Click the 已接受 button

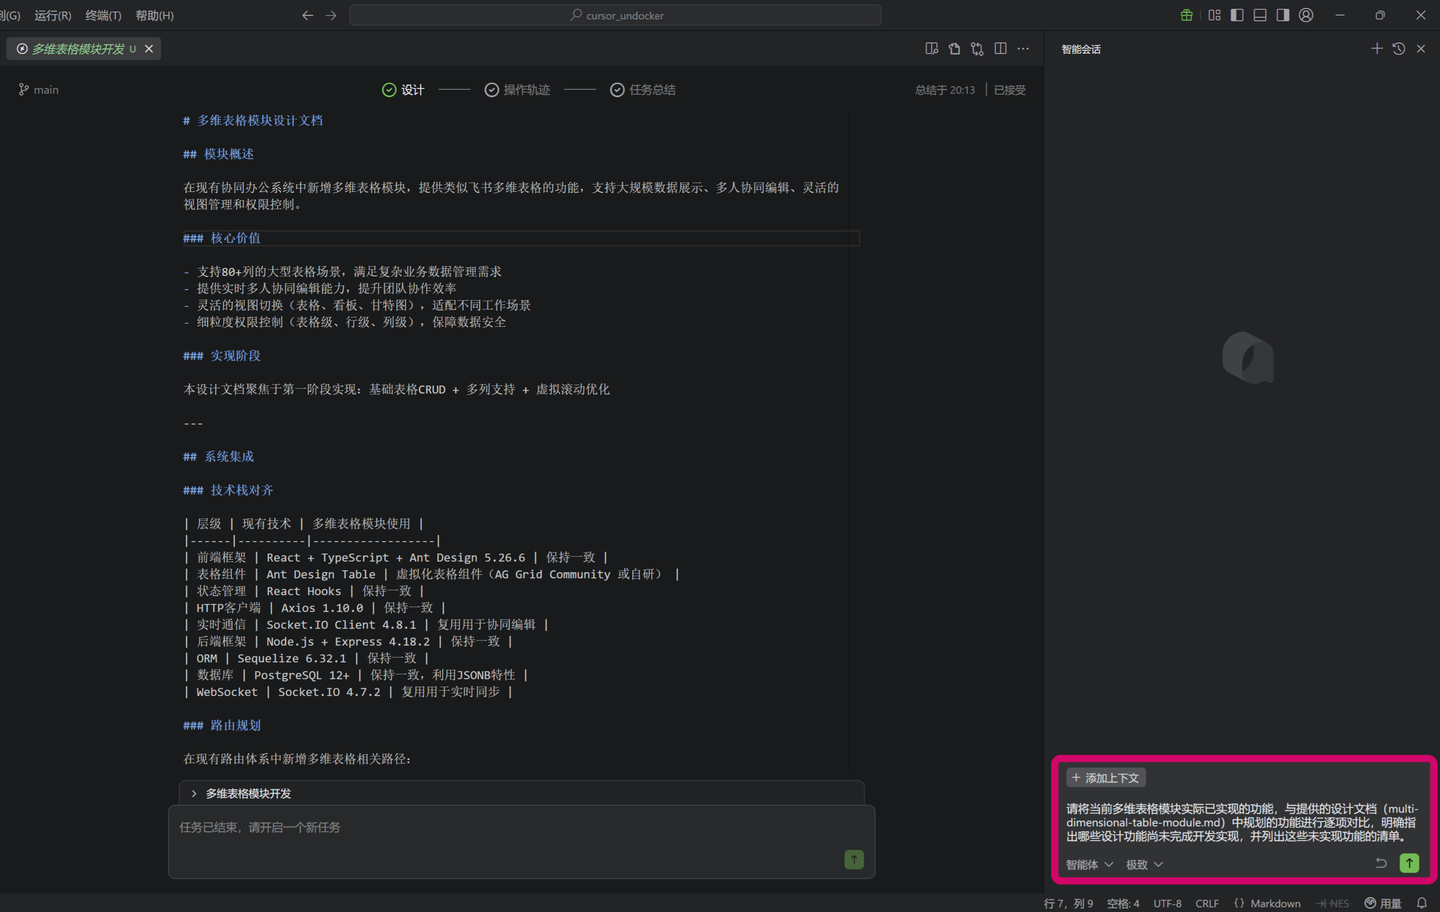pyautogui.click(x=1009, y=89)
